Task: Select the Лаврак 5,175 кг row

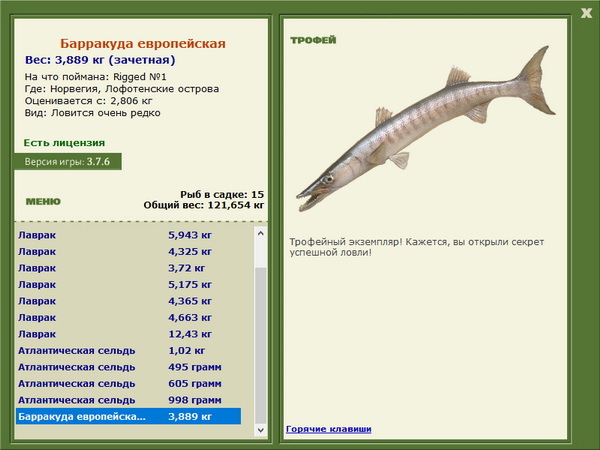Action: click(128, 284)
